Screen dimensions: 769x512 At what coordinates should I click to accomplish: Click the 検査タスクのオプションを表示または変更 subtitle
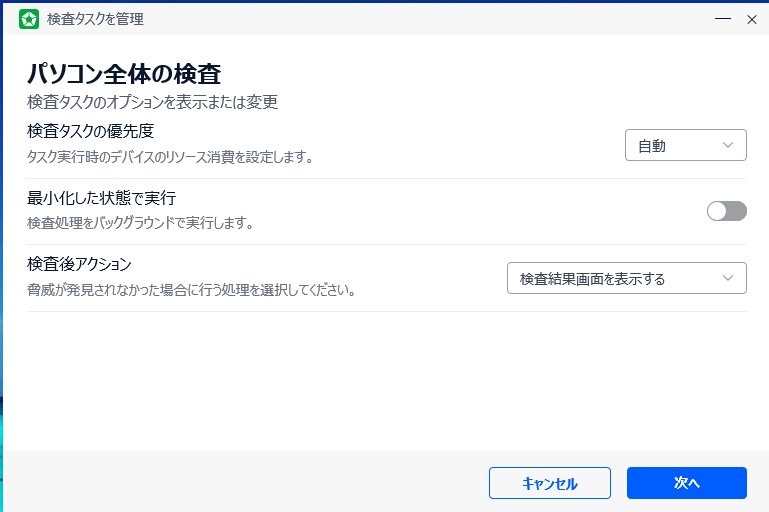click(152, 101)
